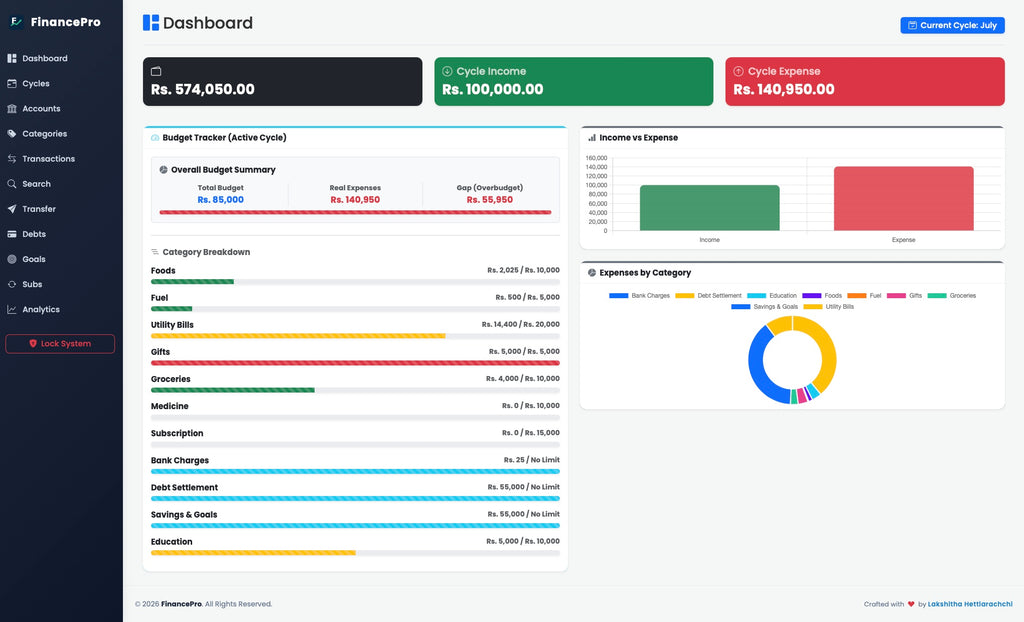1024x622 pixels.
Task: Click the Transactions arrows icon
Action: (x=12, y=159)
